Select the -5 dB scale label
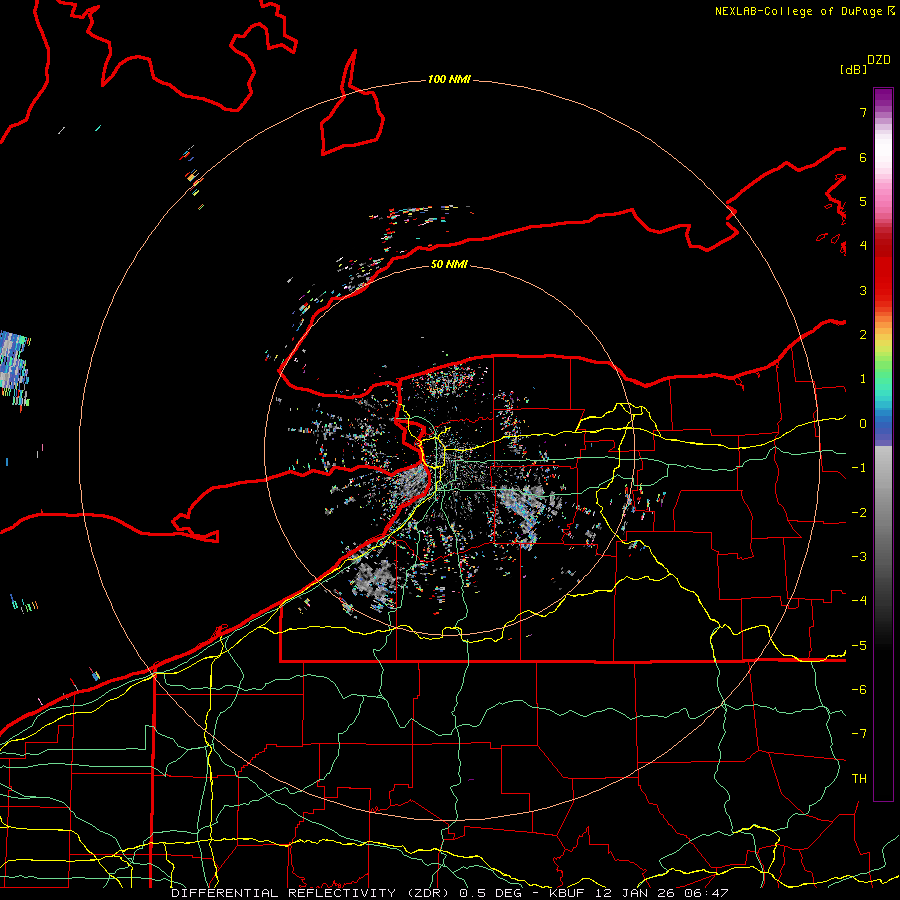900x900 pixels. coord(859,646)
